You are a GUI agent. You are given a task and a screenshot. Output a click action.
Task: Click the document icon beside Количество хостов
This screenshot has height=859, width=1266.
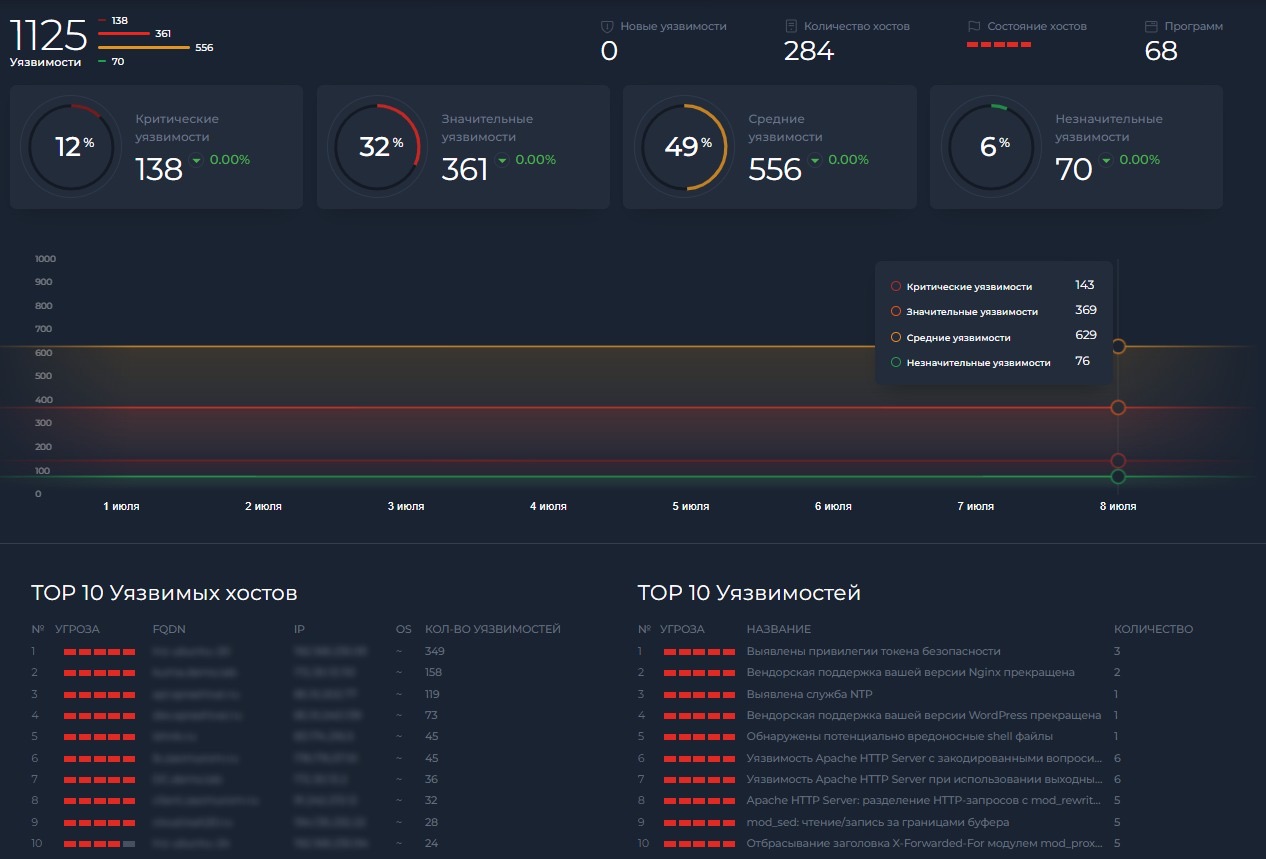(x=791, y=27)
